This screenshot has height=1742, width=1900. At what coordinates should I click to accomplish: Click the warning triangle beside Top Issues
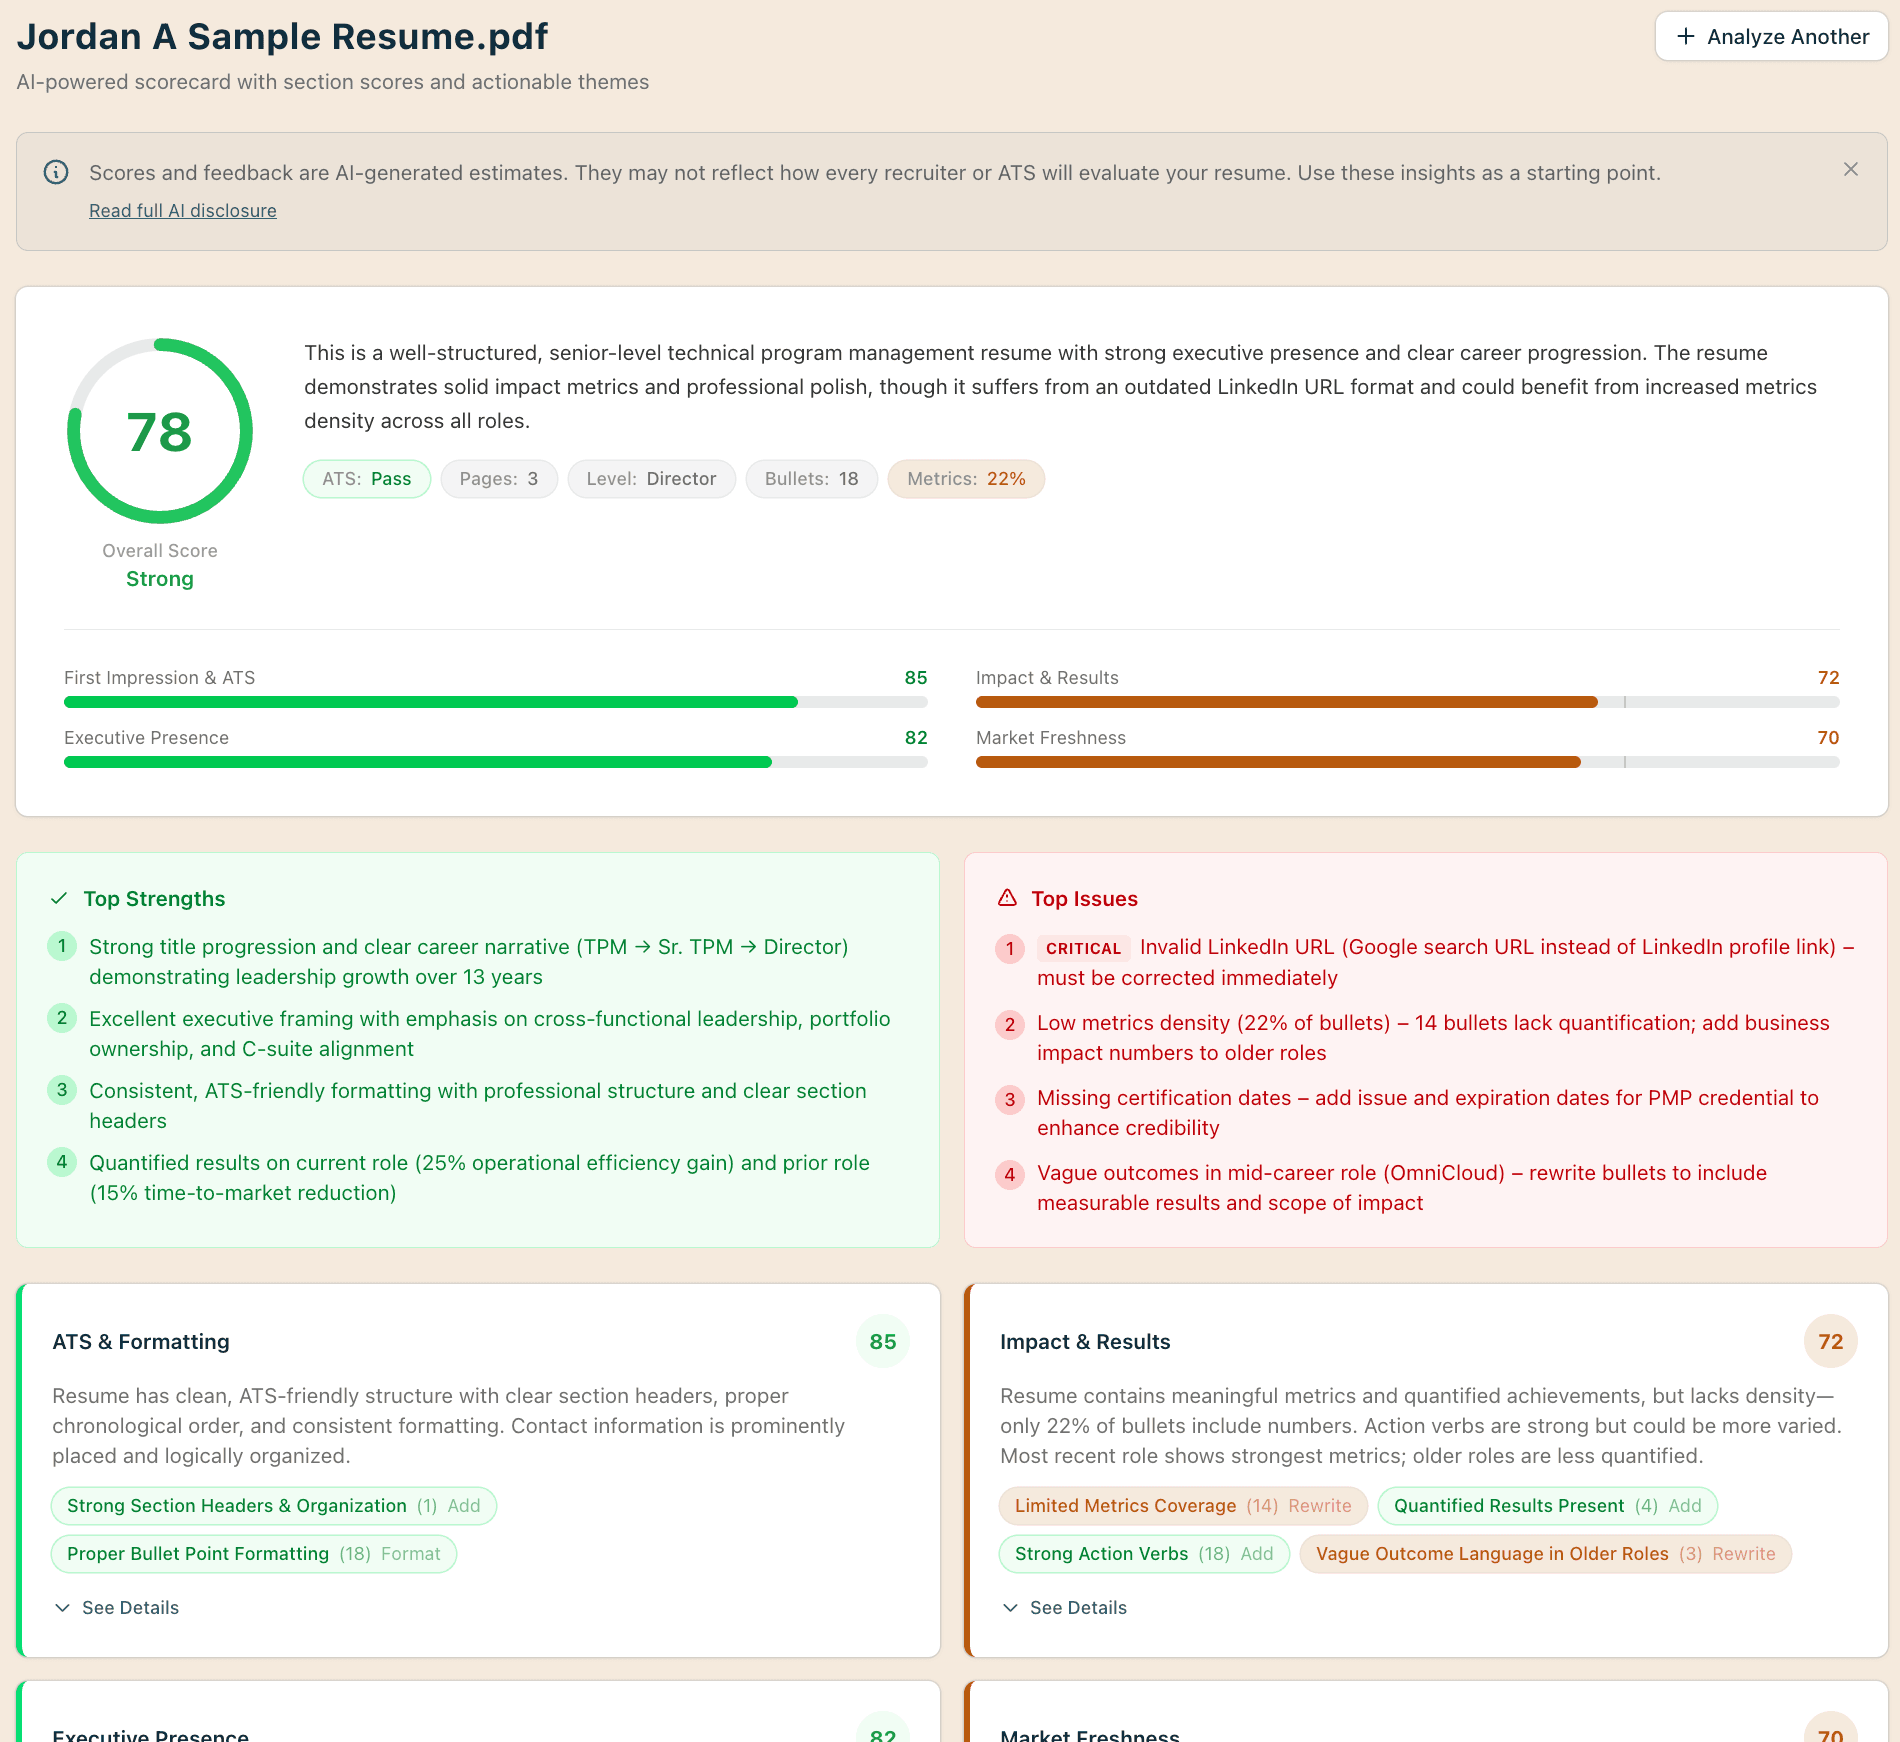(x=1008, y=898)
